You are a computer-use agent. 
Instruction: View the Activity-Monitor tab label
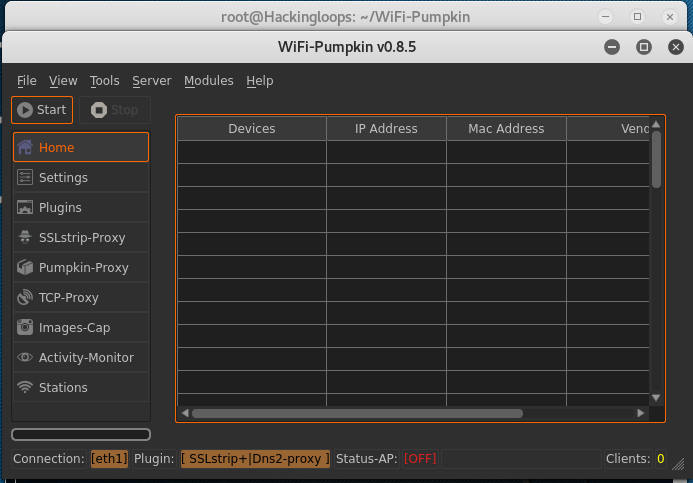pyautogui.click(x=86, y=357)
